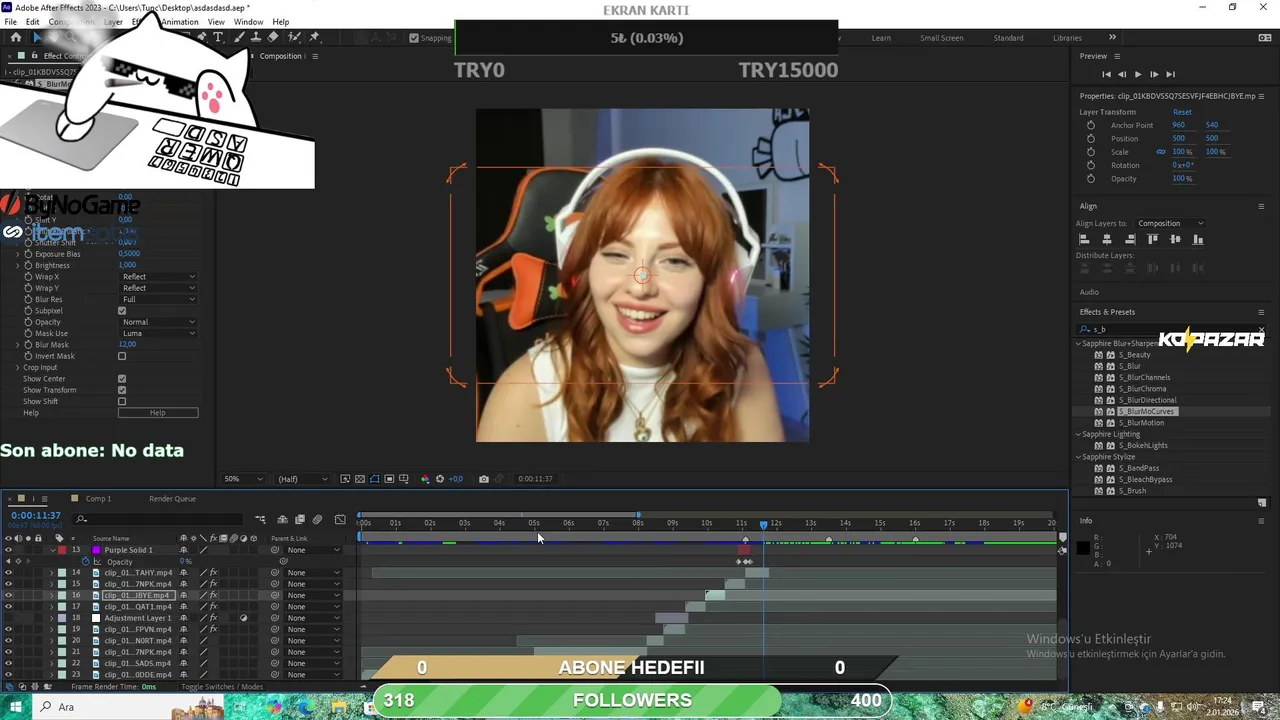Hide layer 14 clip_01...TAHY.mp4
The height and width of the screenshot is (720, 1280).
[x=8, y=573]
